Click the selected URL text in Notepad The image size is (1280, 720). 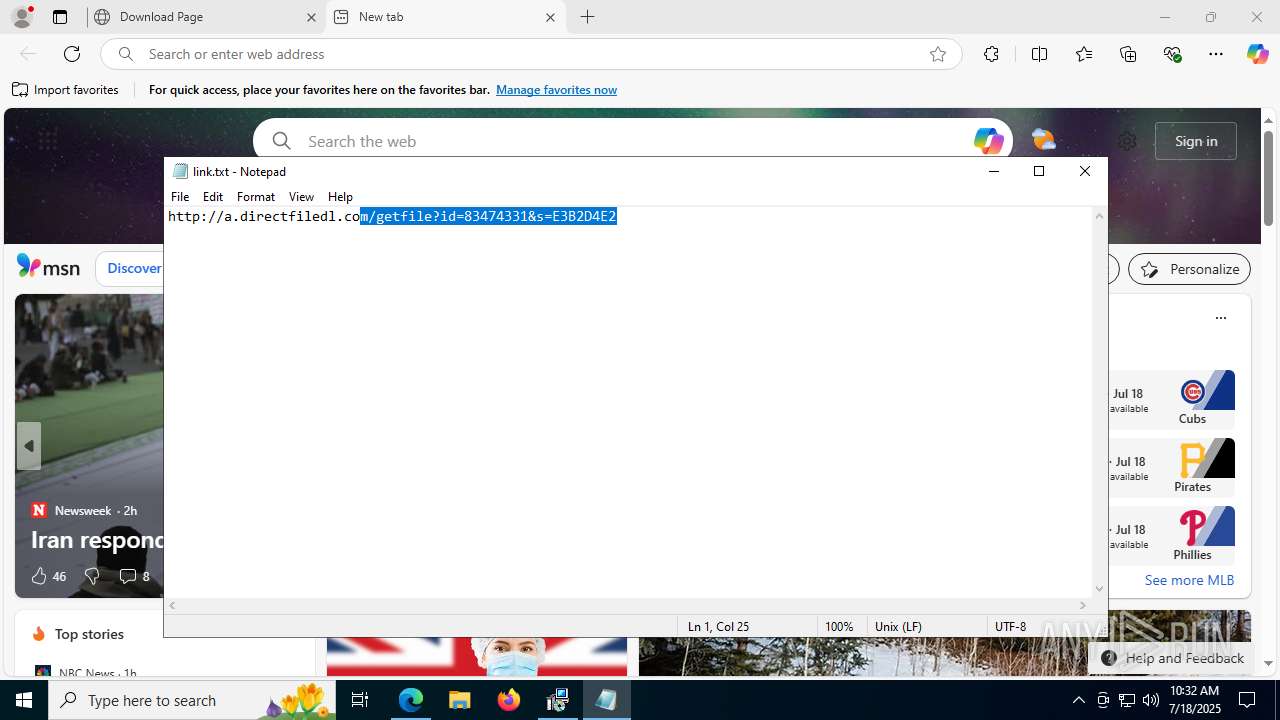[488, 216]
